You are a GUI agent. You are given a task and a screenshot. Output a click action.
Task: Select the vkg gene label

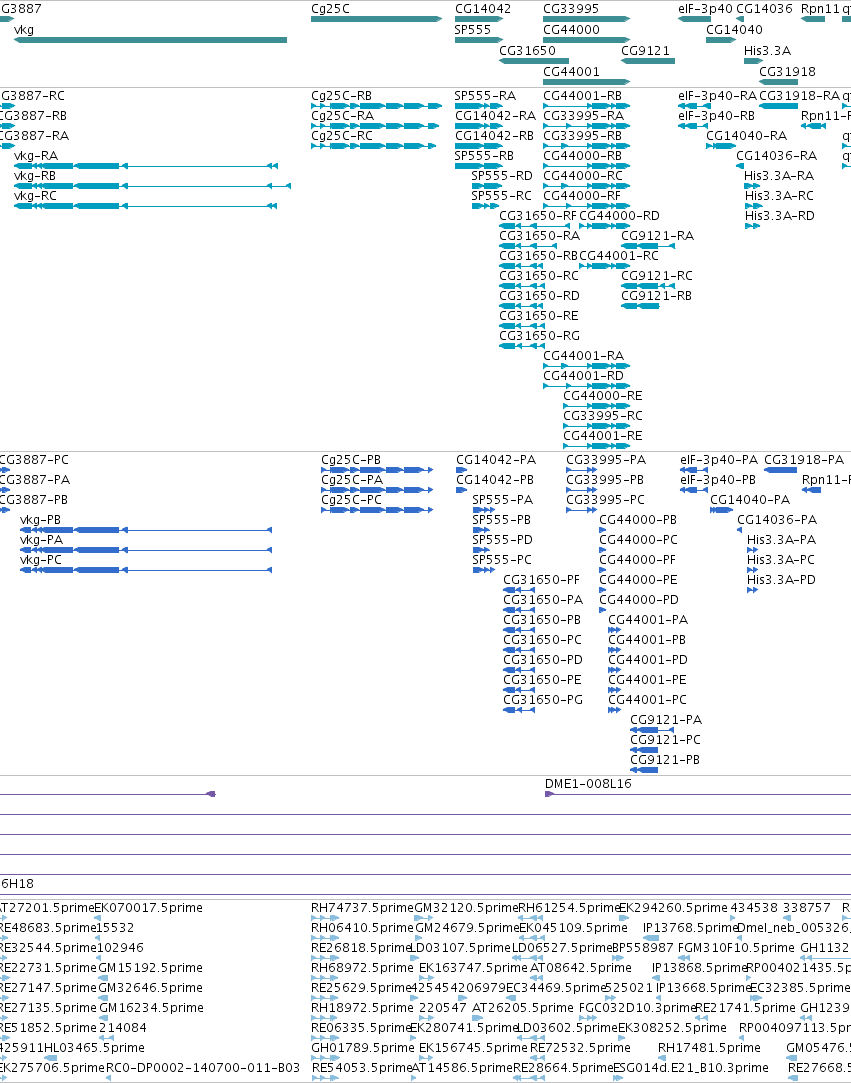(x=23, y=30)
